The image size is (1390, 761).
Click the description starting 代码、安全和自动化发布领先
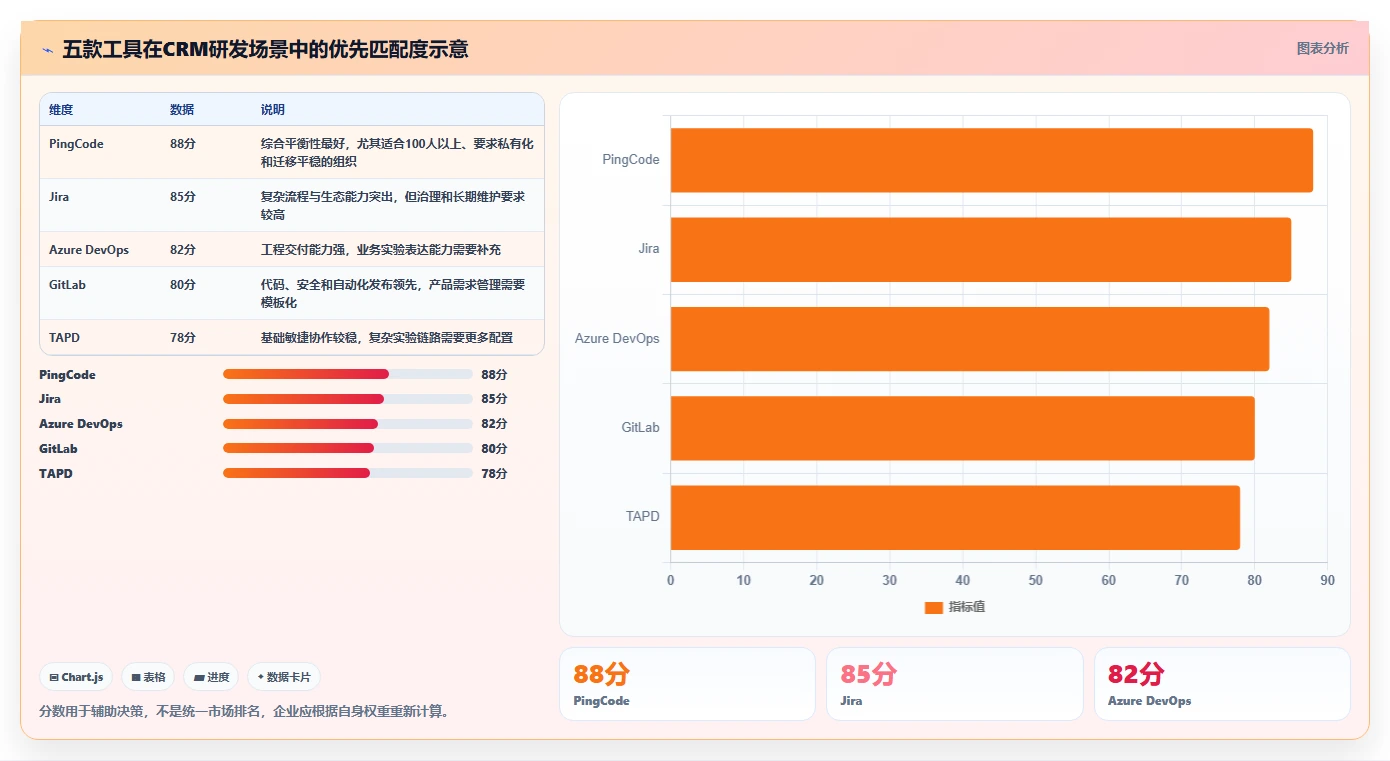(393, 294)
